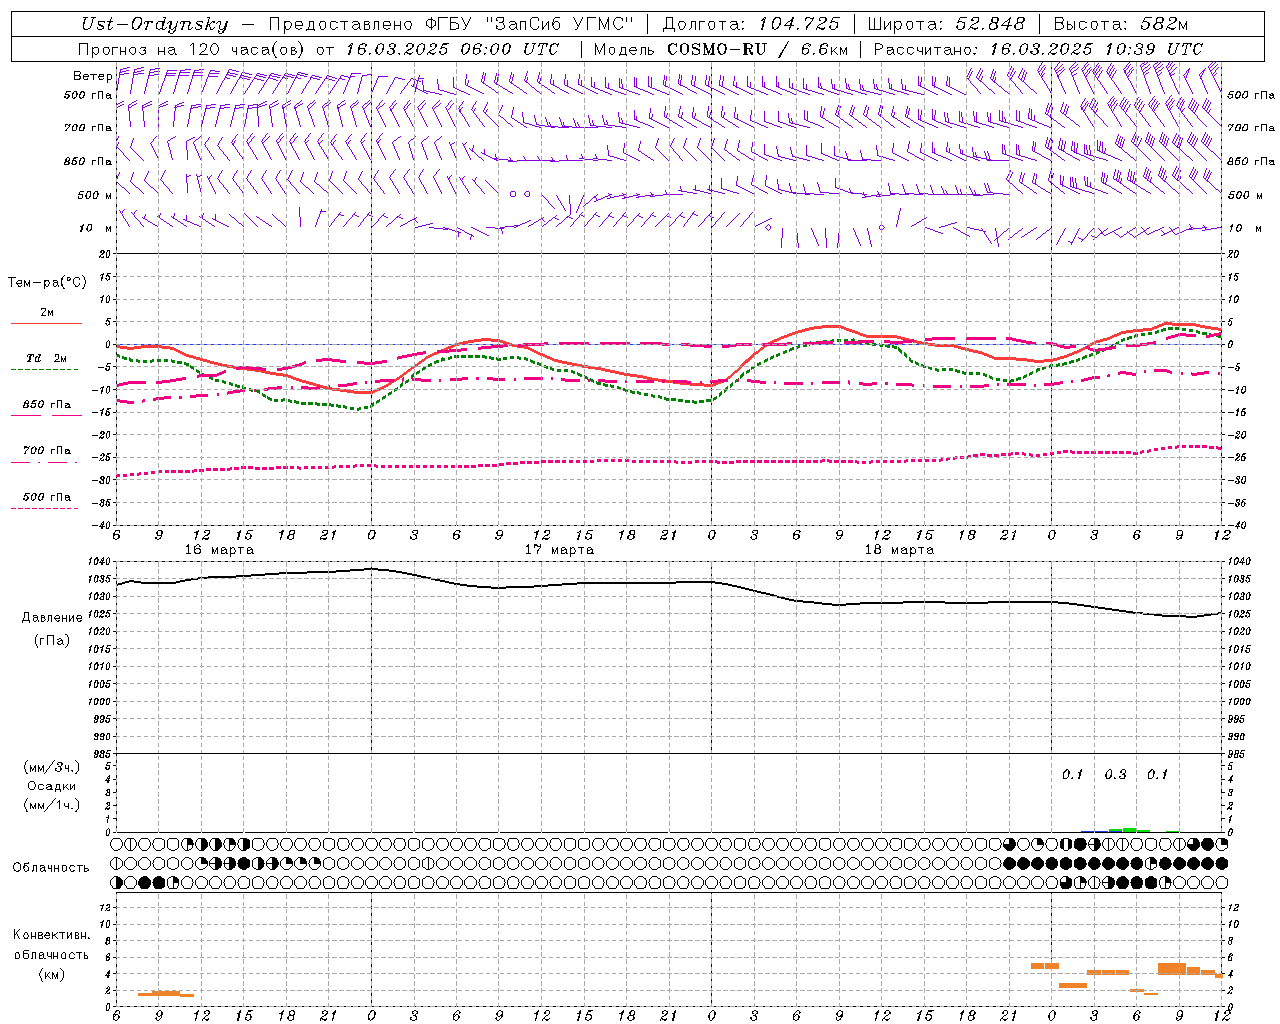Click the 500 м wind level label on left
1280x1024 pixels.
94,195
